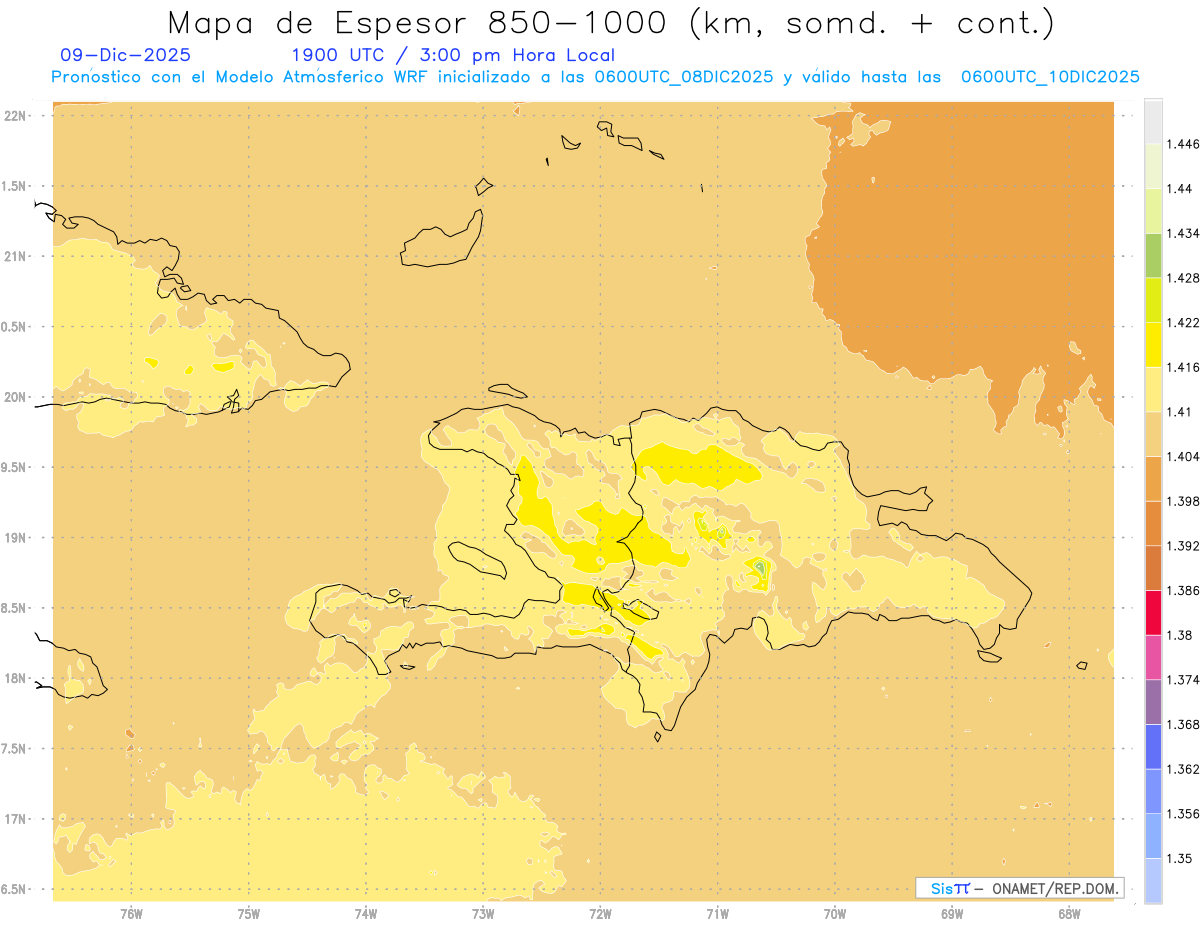Click the purple legend swatch between 1.368 and 1.374

click(x=1153, y=702)
